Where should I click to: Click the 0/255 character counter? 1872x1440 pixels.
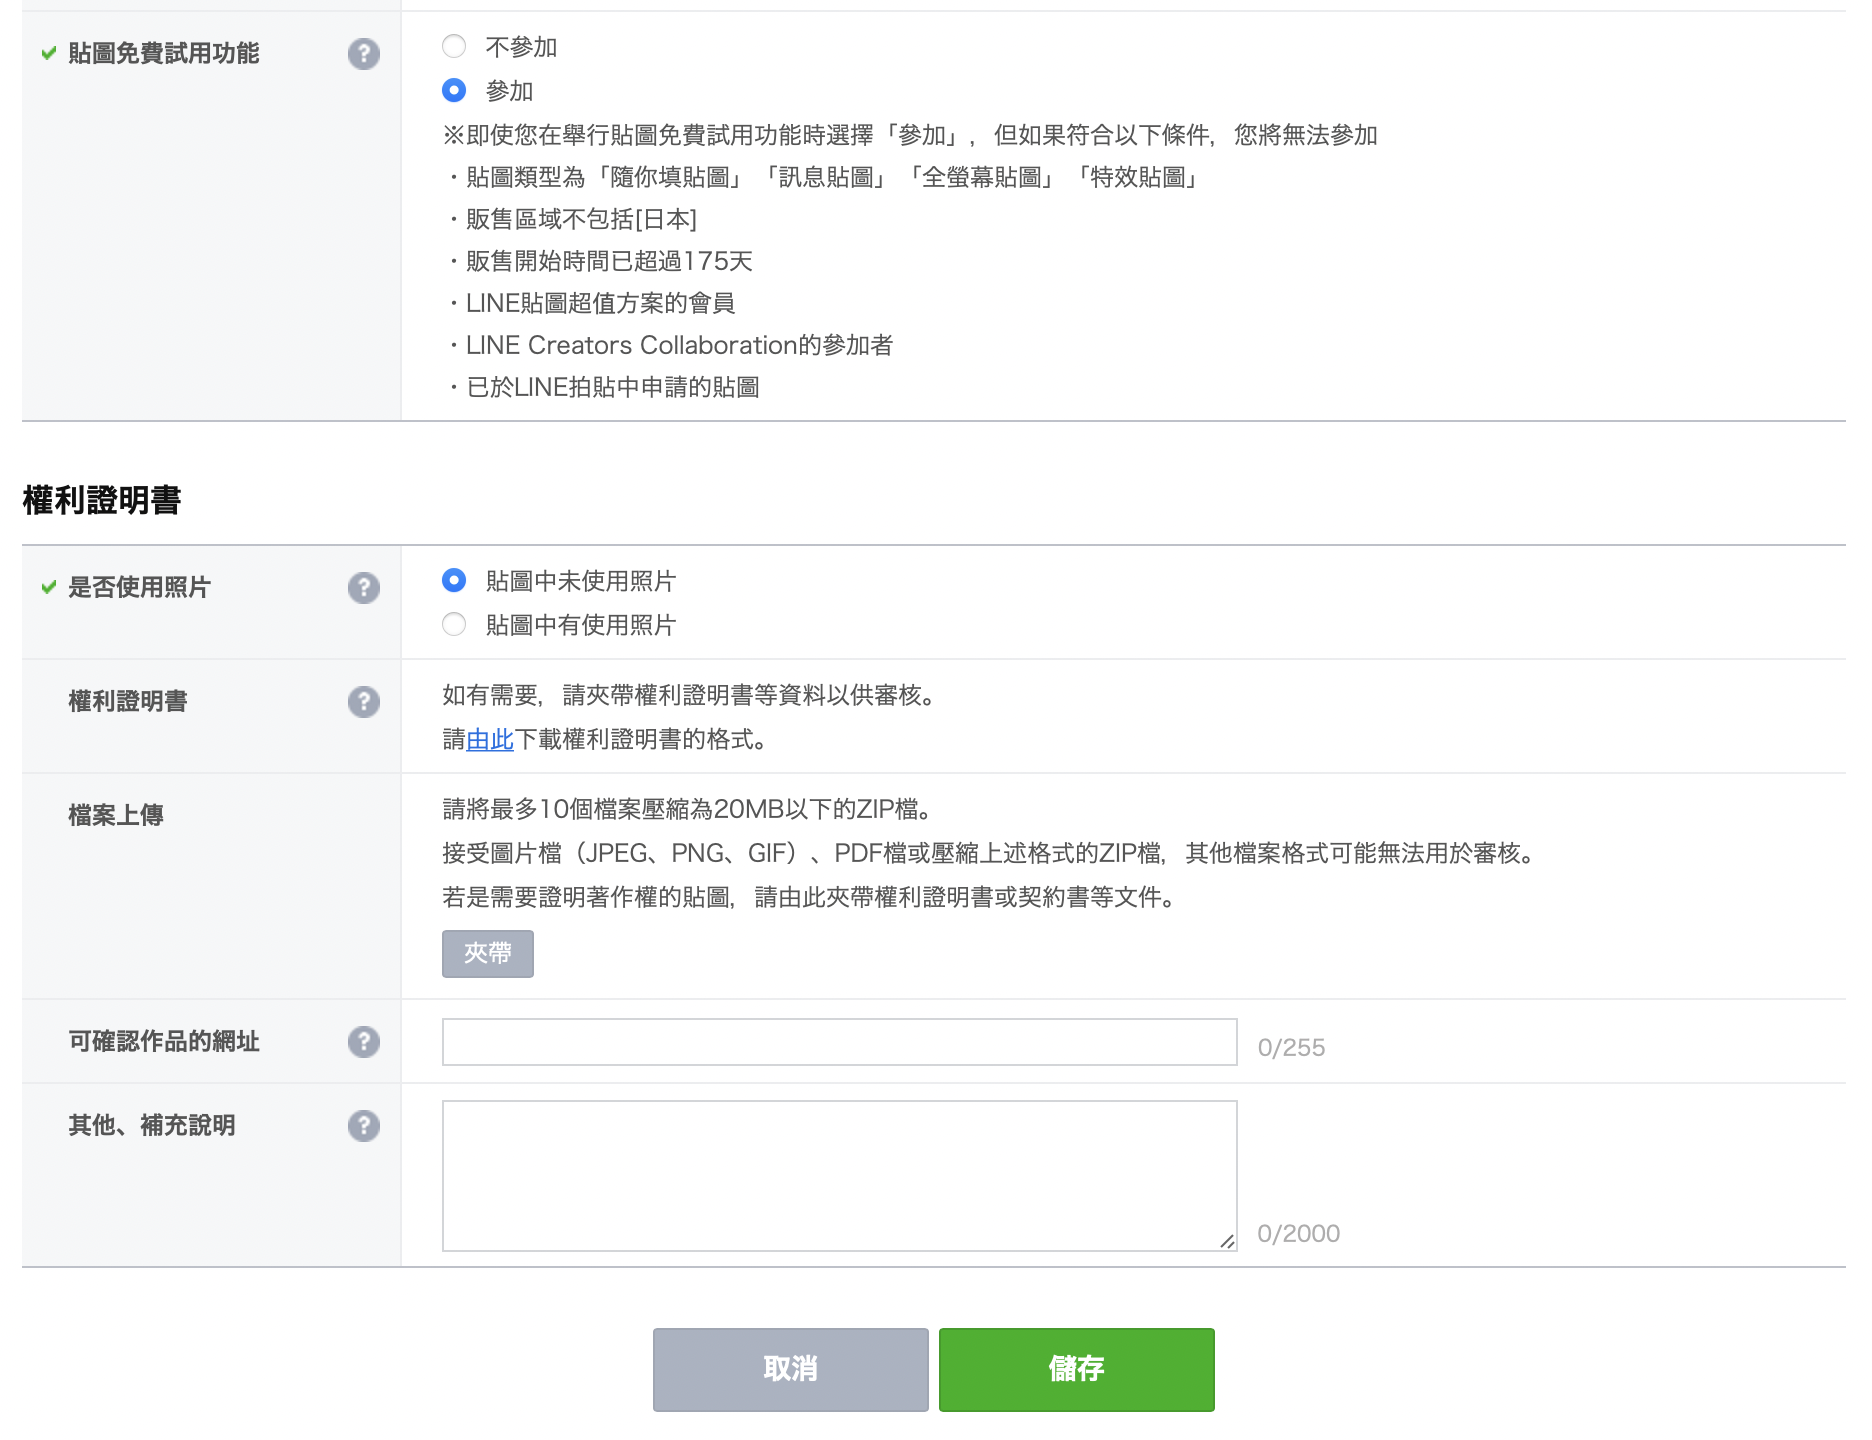coord(1291,1048)
